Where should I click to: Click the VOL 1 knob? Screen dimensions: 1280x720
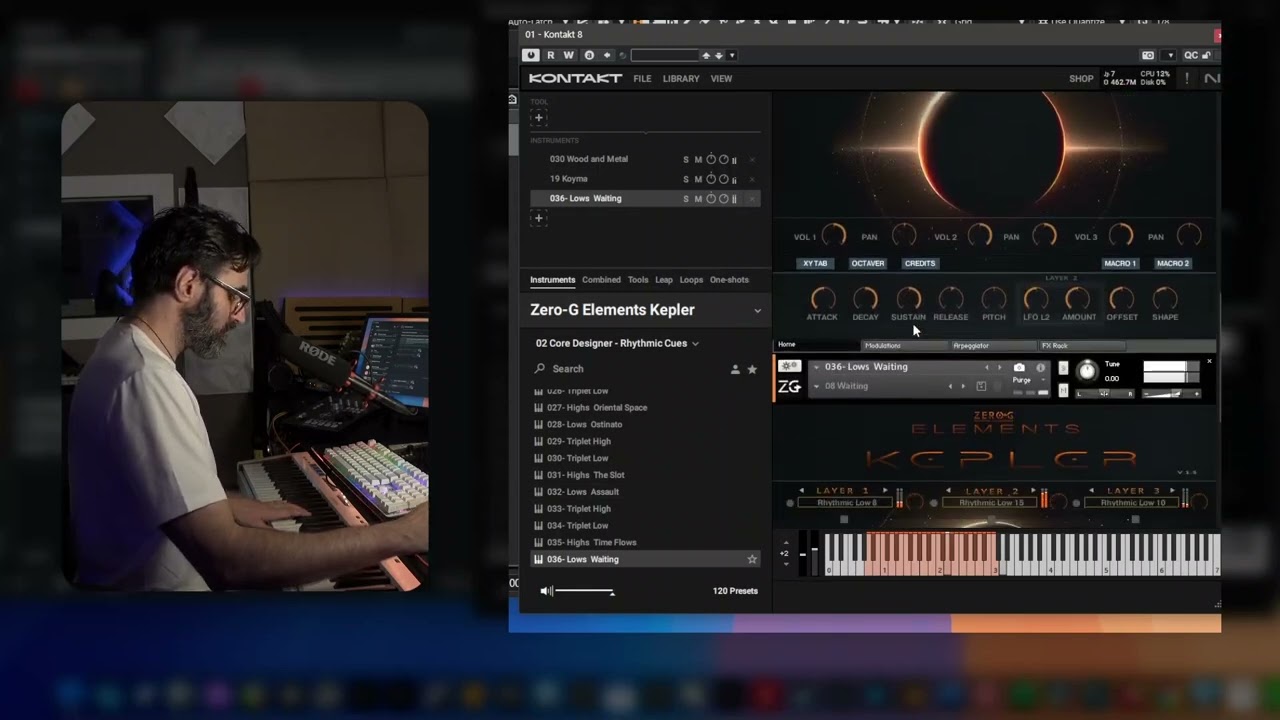[x=833, y=236]
